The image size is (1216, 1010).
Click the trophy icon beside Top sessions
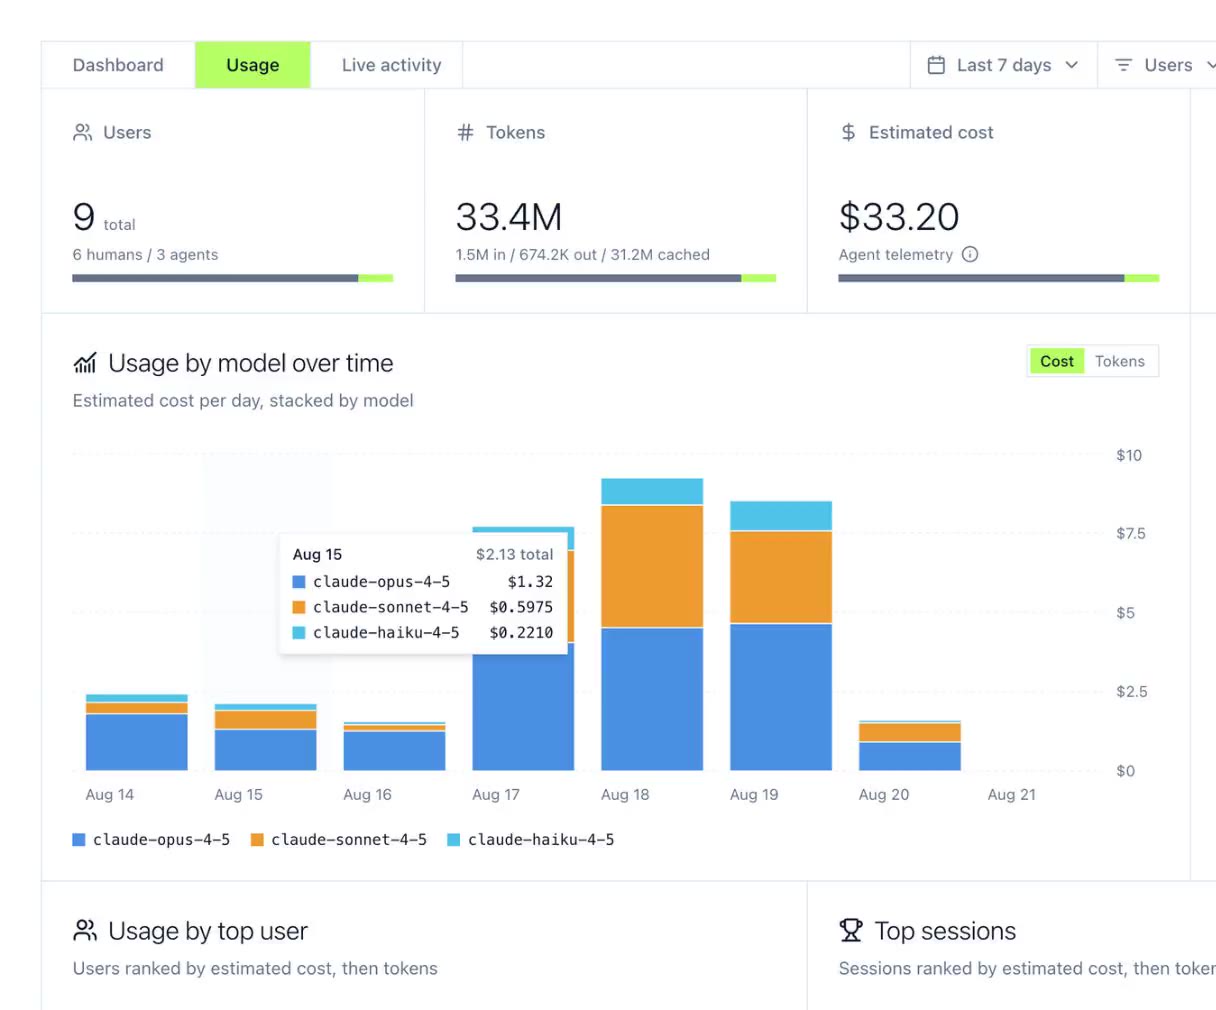tap(851, 931)
